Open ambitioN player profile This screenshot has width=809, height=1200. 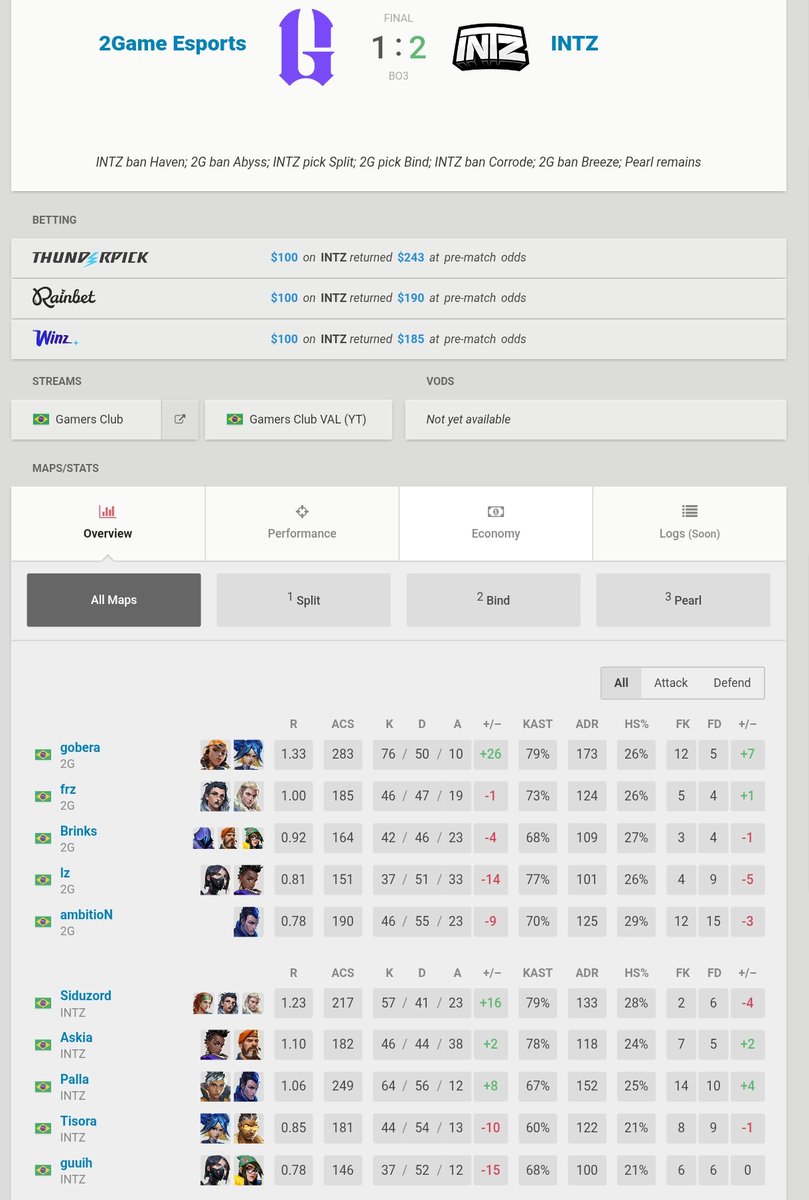pos(86,915)
